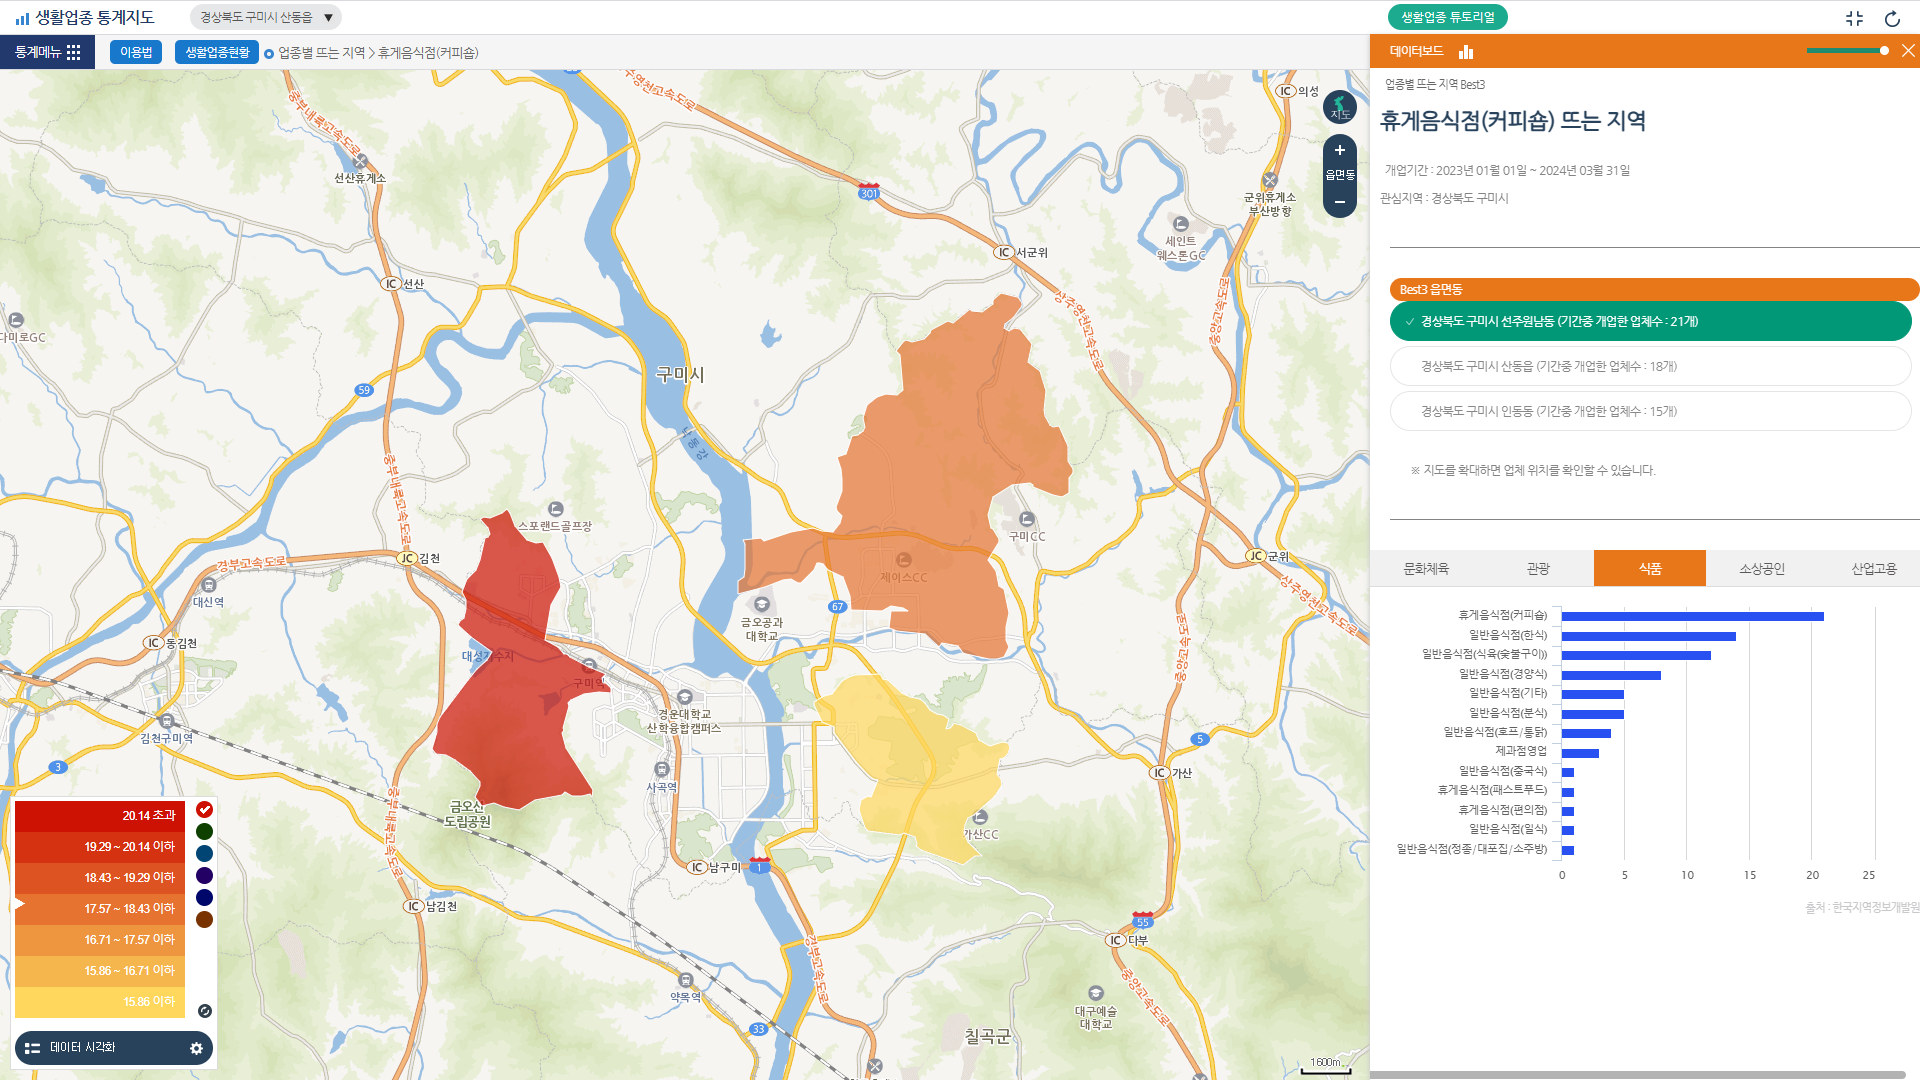Click the 17.57 ~ 18.43 이하 legend band

tap(100, 909)
